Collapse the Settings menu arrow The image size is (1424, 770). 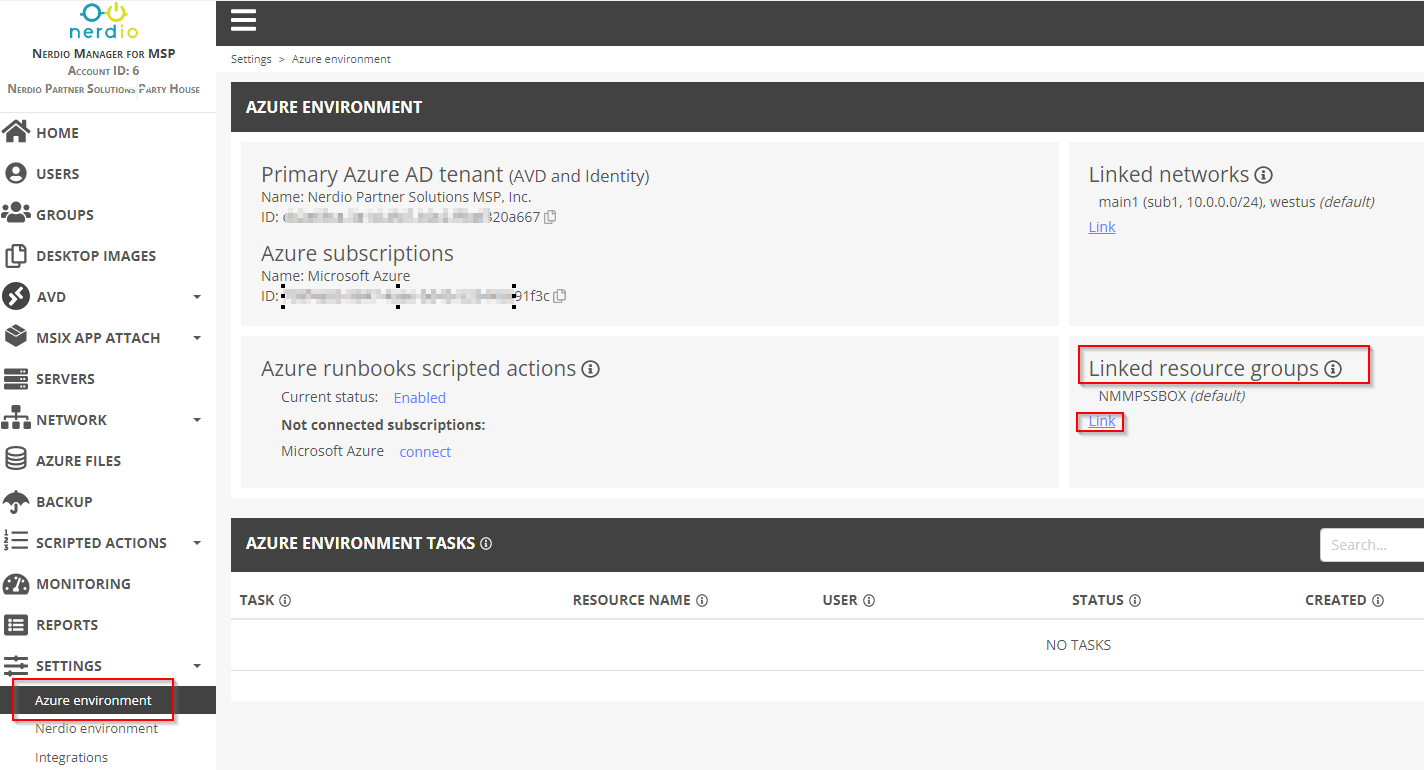197,666
